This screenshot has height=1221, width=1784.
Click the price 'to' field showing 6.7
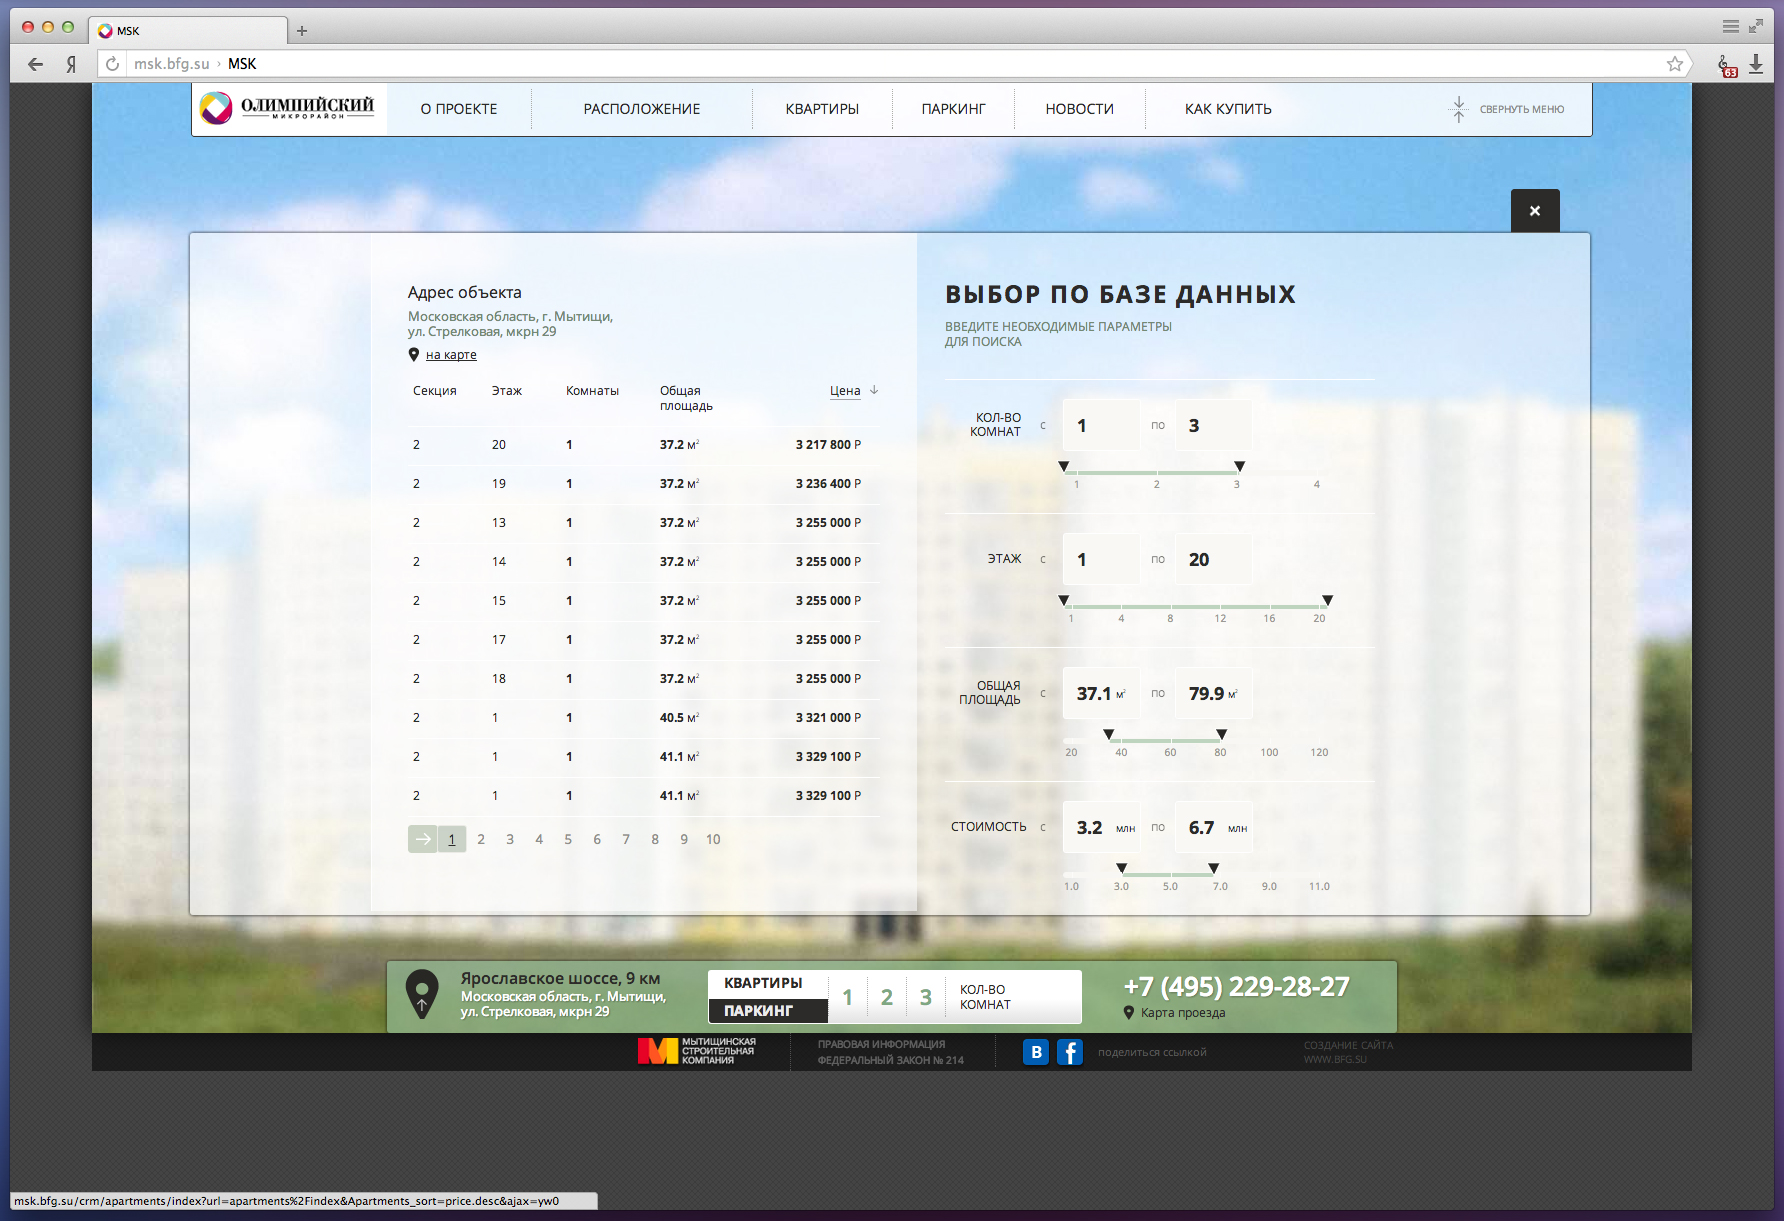click(x=1213, y=827)
